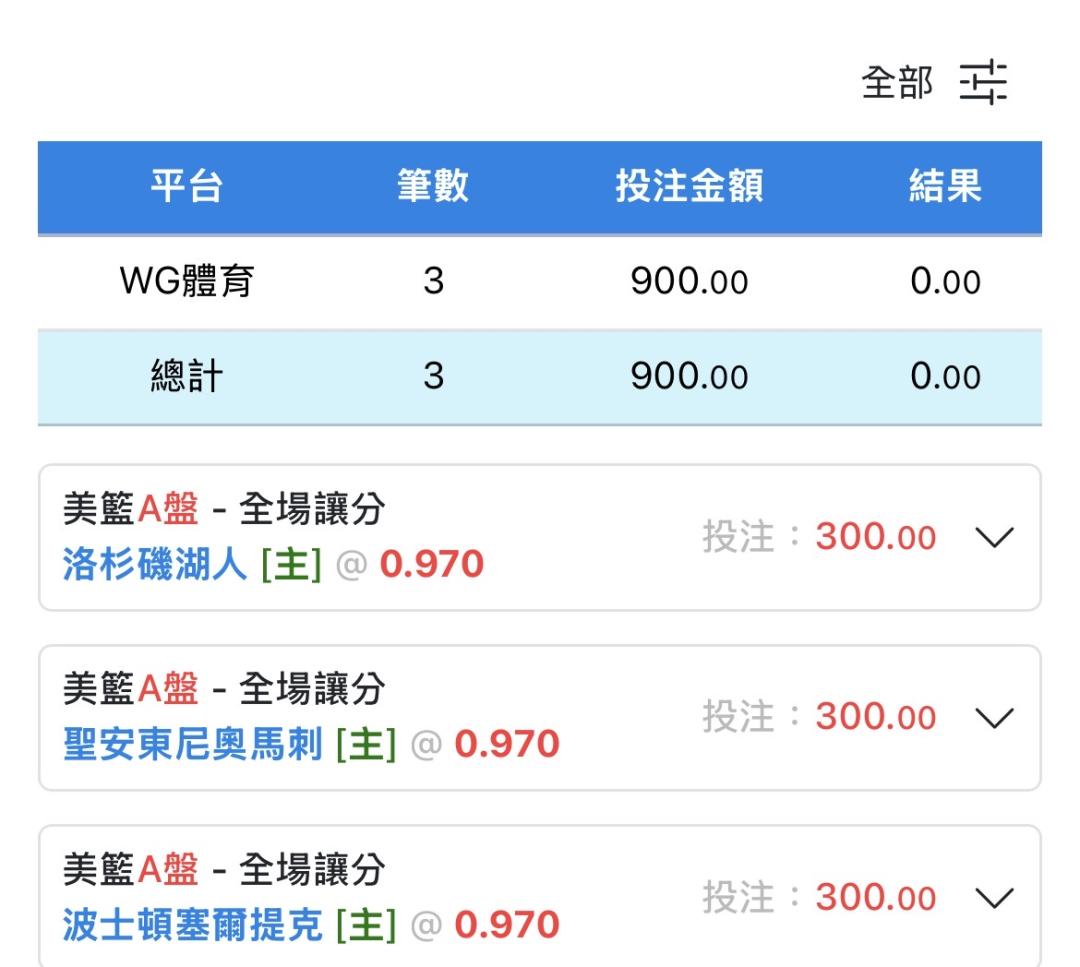Click the 900.00 amount in WG體育 row
The image size is (1080, 967).
point(689,282)
